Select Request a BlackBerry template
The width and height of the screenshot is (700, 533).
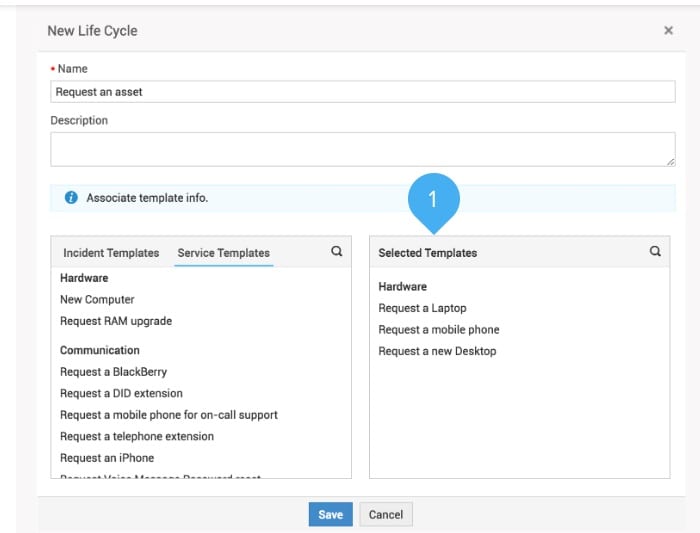[113, 372]
